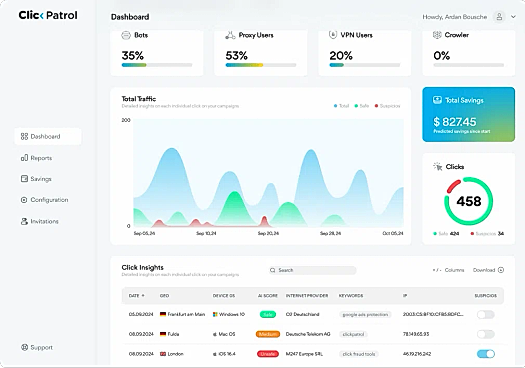
Task: Toggle suspicious switch for Frankfurt am Main row
Action: click(x=485, y=314)
